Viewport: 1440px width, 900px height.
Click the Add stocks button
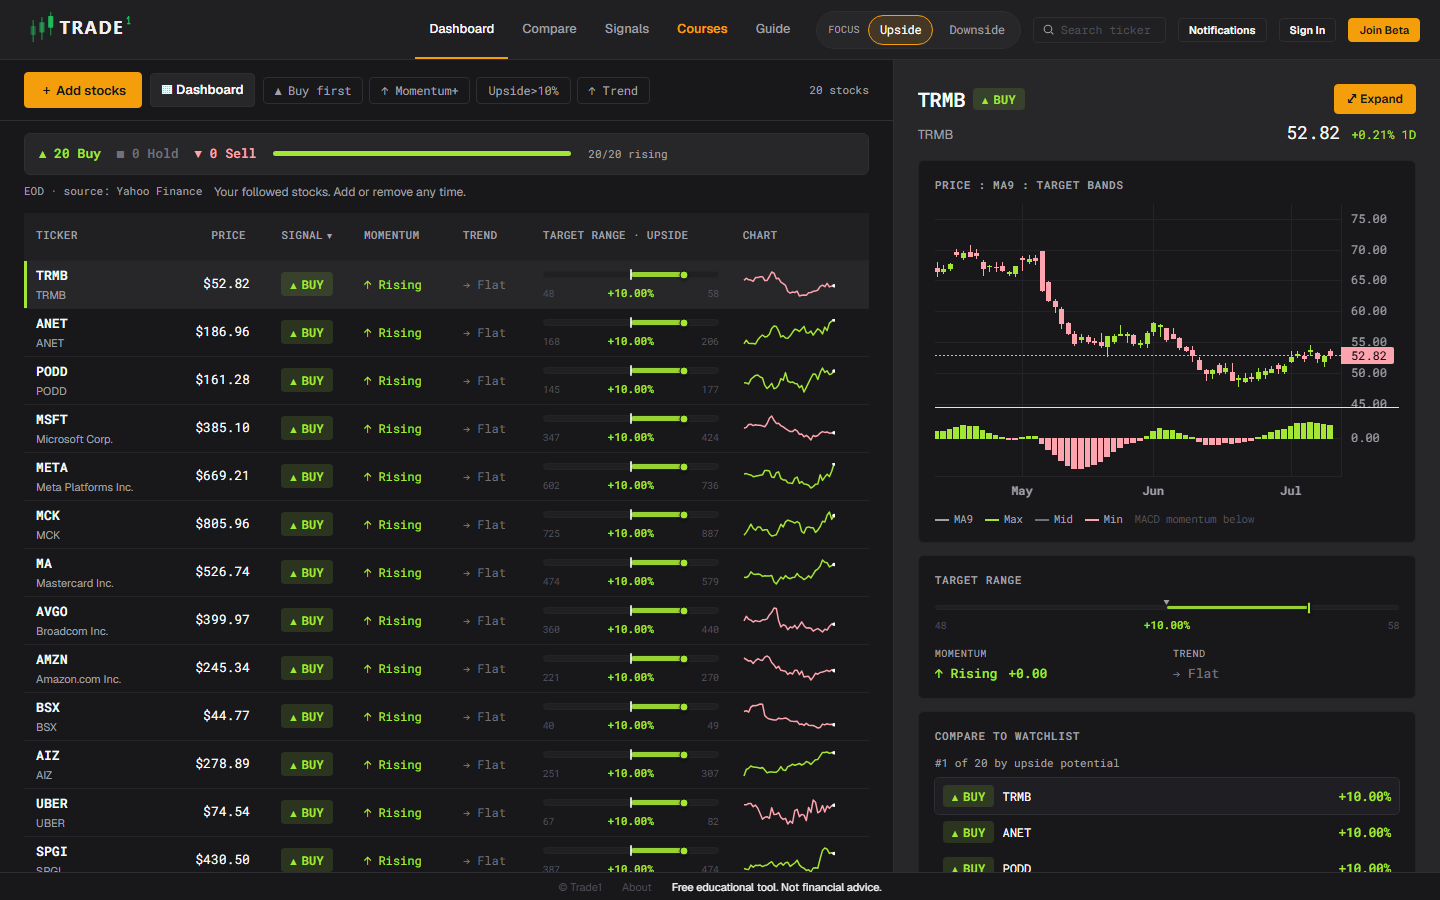(x=83, y=90)
